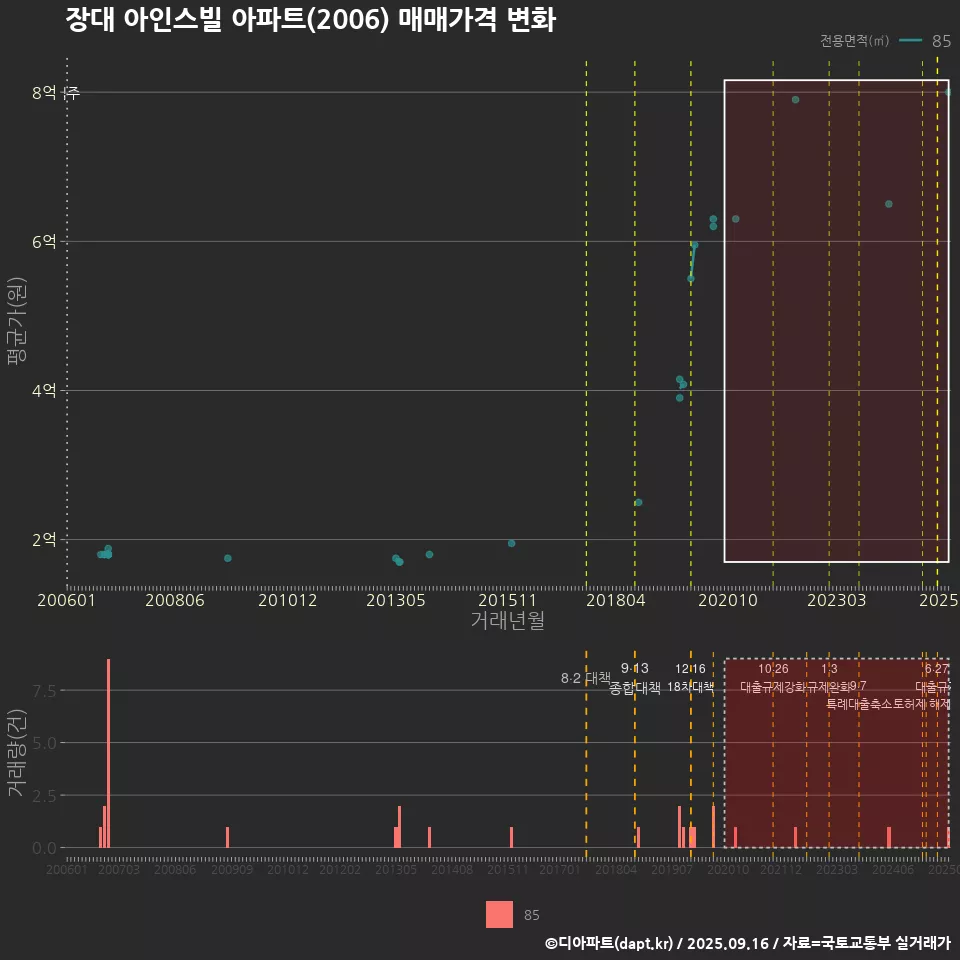Click the '10·26' policy date annotation
960x960 pixels.
click(x=773, y=669)
